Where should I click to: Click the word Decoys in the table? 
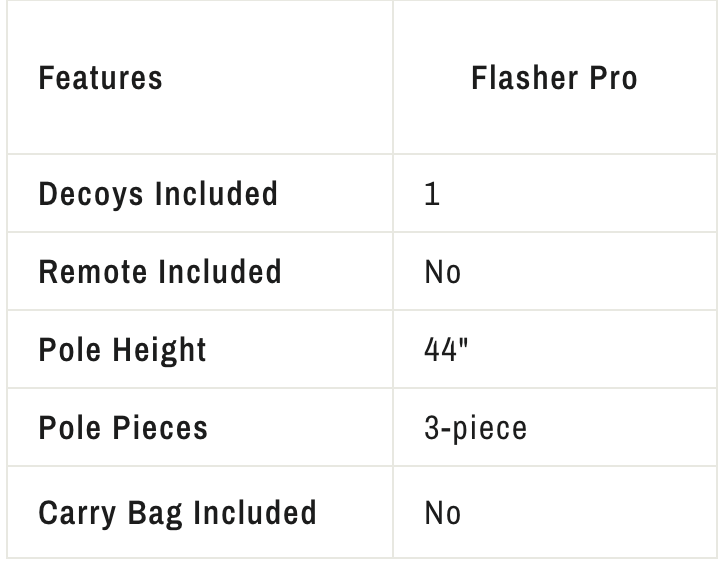91,195
